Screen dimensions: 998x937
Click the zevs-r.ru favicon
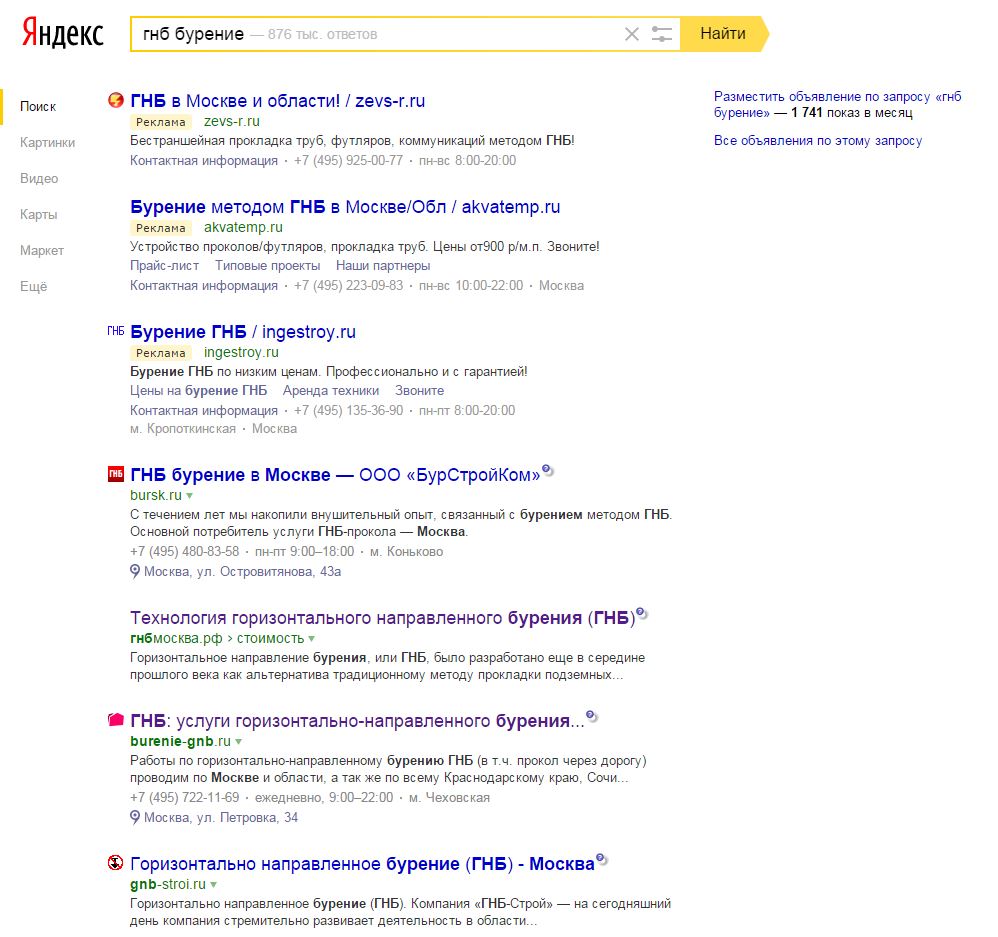[x=115, y=100]
